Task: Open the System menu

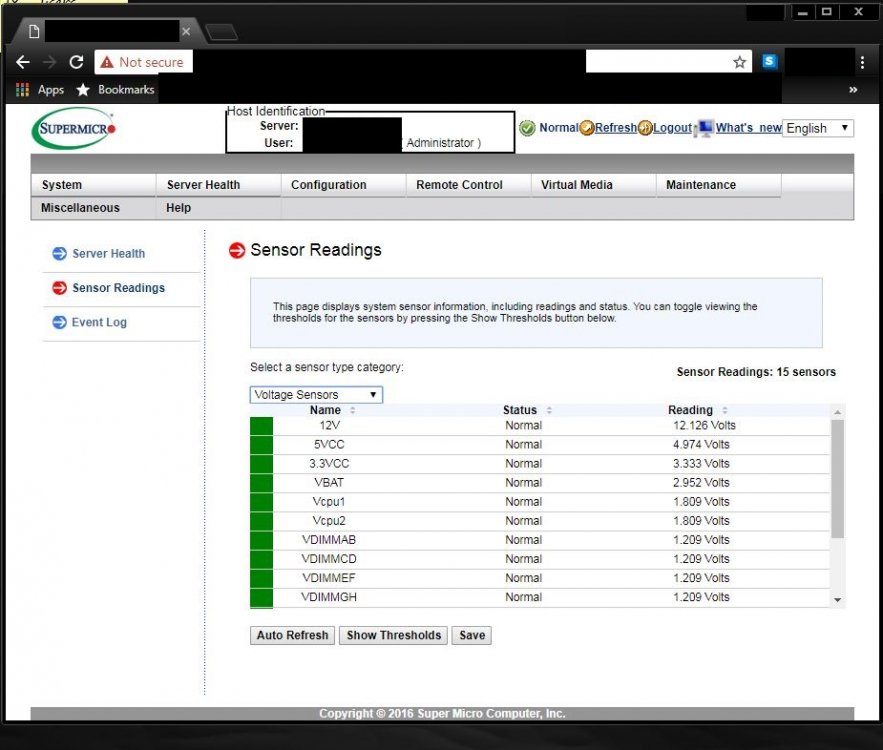Action: 93,185
